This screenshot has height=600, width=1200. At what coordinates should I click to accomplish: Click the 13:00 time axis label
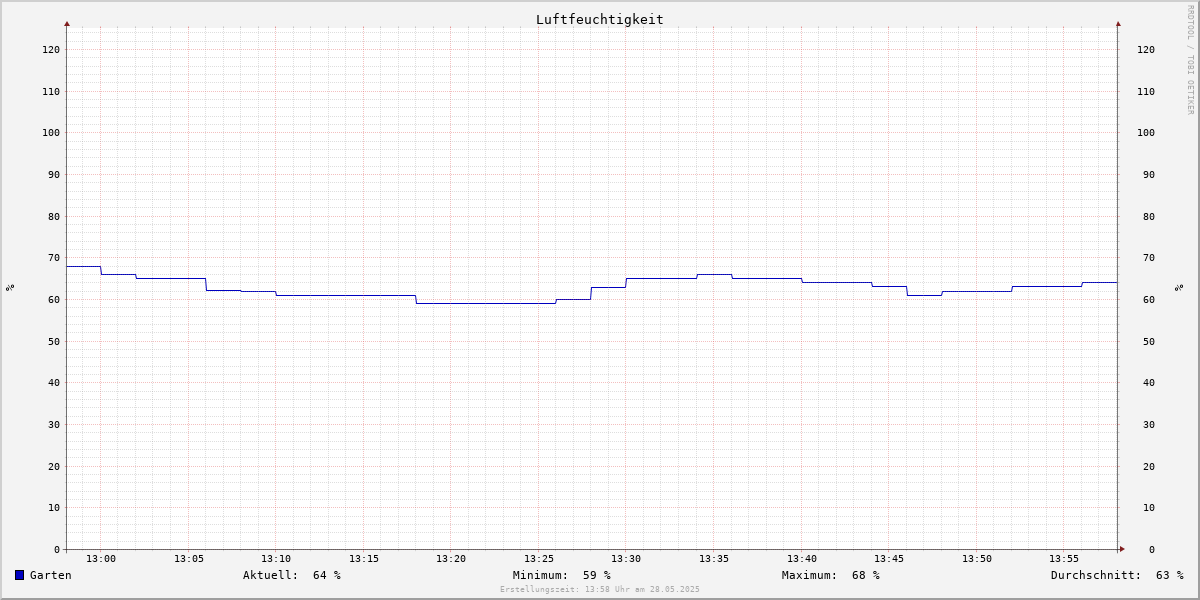(x=101, y=559)
